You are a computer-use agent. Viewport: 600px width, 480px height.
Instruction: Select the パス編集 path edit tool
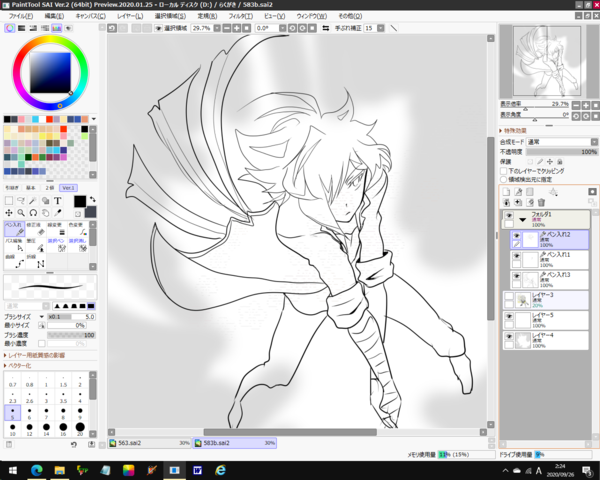pos(15,245)
